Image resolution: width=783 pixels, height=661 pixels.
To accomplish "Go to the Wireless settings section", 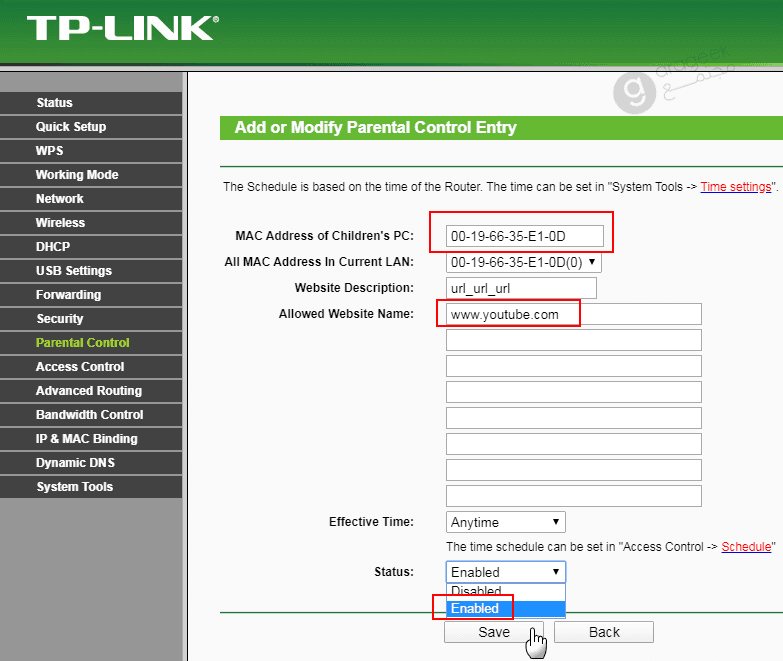I will (60, 223).
